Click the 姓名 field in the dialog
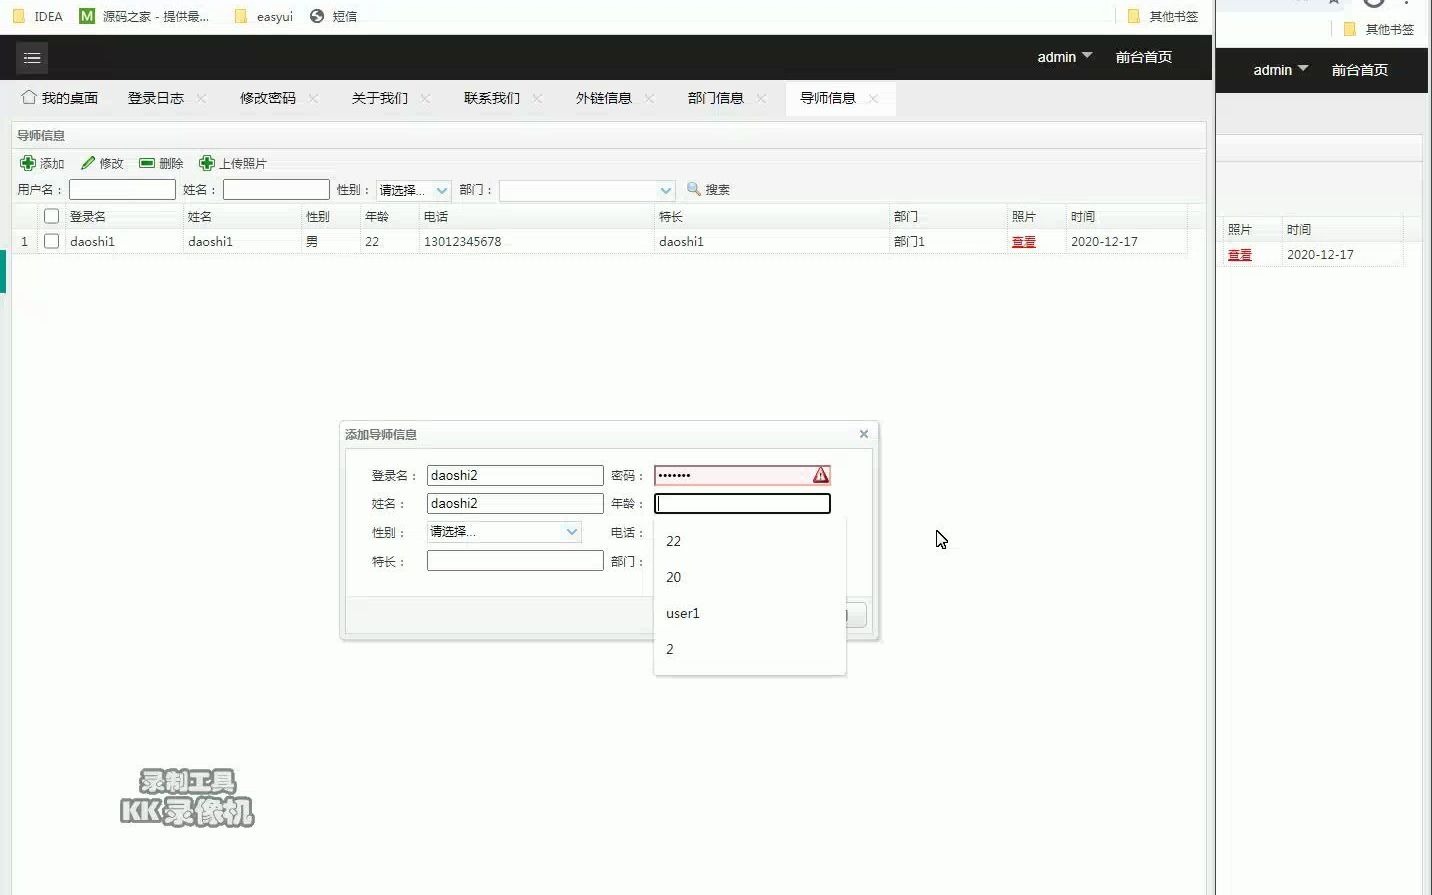1432x895 pixels. pyautogui.click(x=515, y=504)
